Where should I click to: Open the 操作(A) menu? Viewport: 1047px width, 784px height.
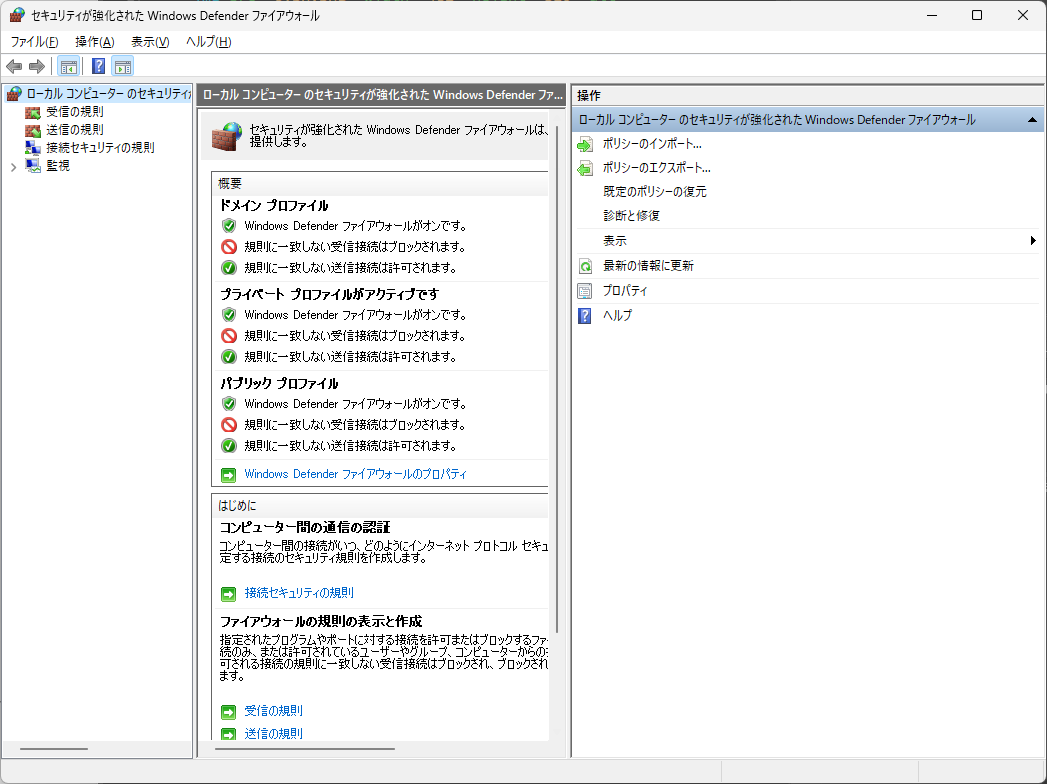(94, 41)
